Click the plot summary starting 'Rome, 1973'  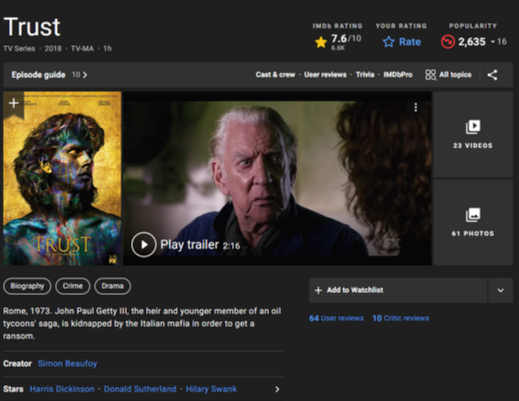coord(142,323)
